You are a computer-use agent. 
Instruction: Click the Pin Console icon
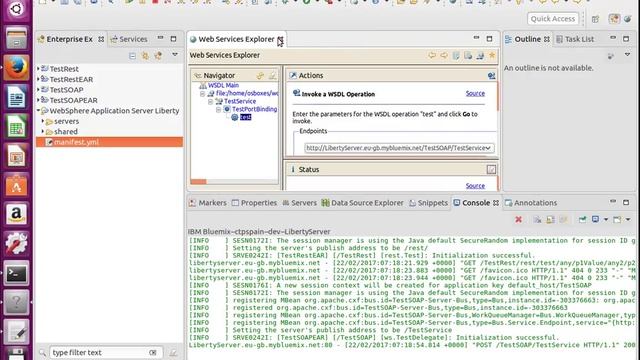click(582, 220)
